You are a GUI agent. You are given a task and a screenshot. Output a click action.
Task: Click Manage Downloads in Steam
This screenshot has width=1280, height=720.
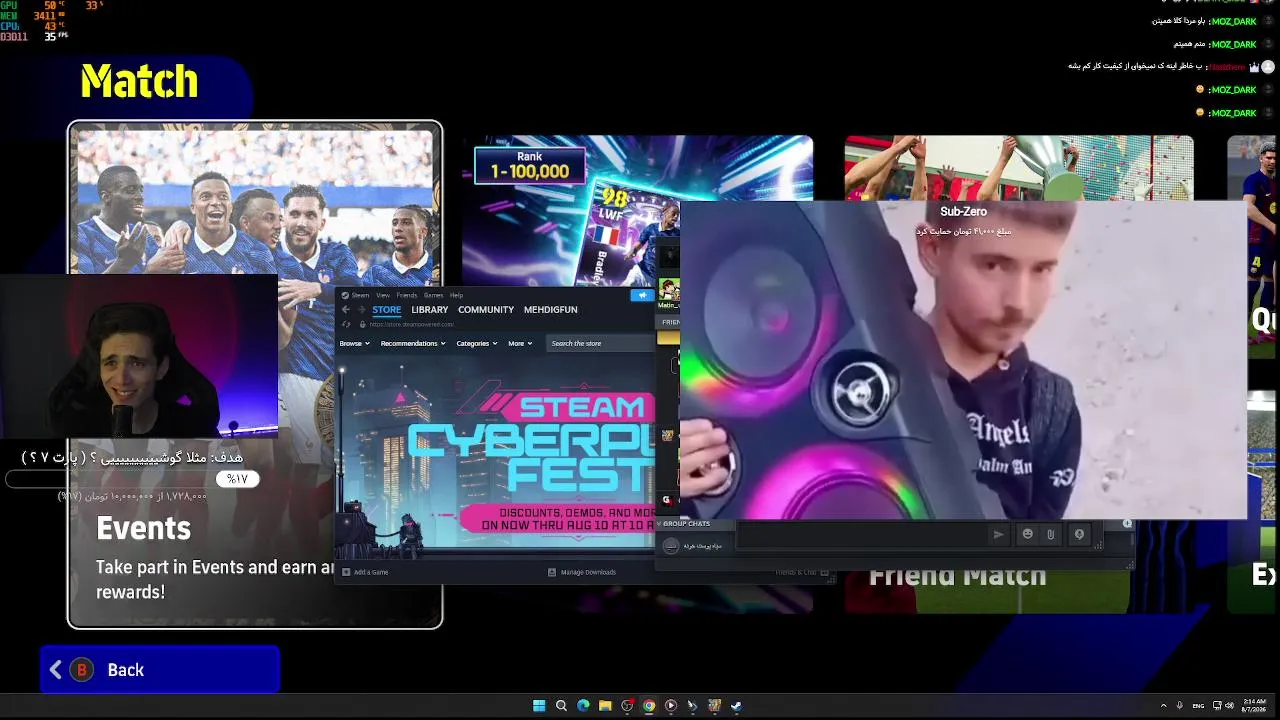[588, 572]
